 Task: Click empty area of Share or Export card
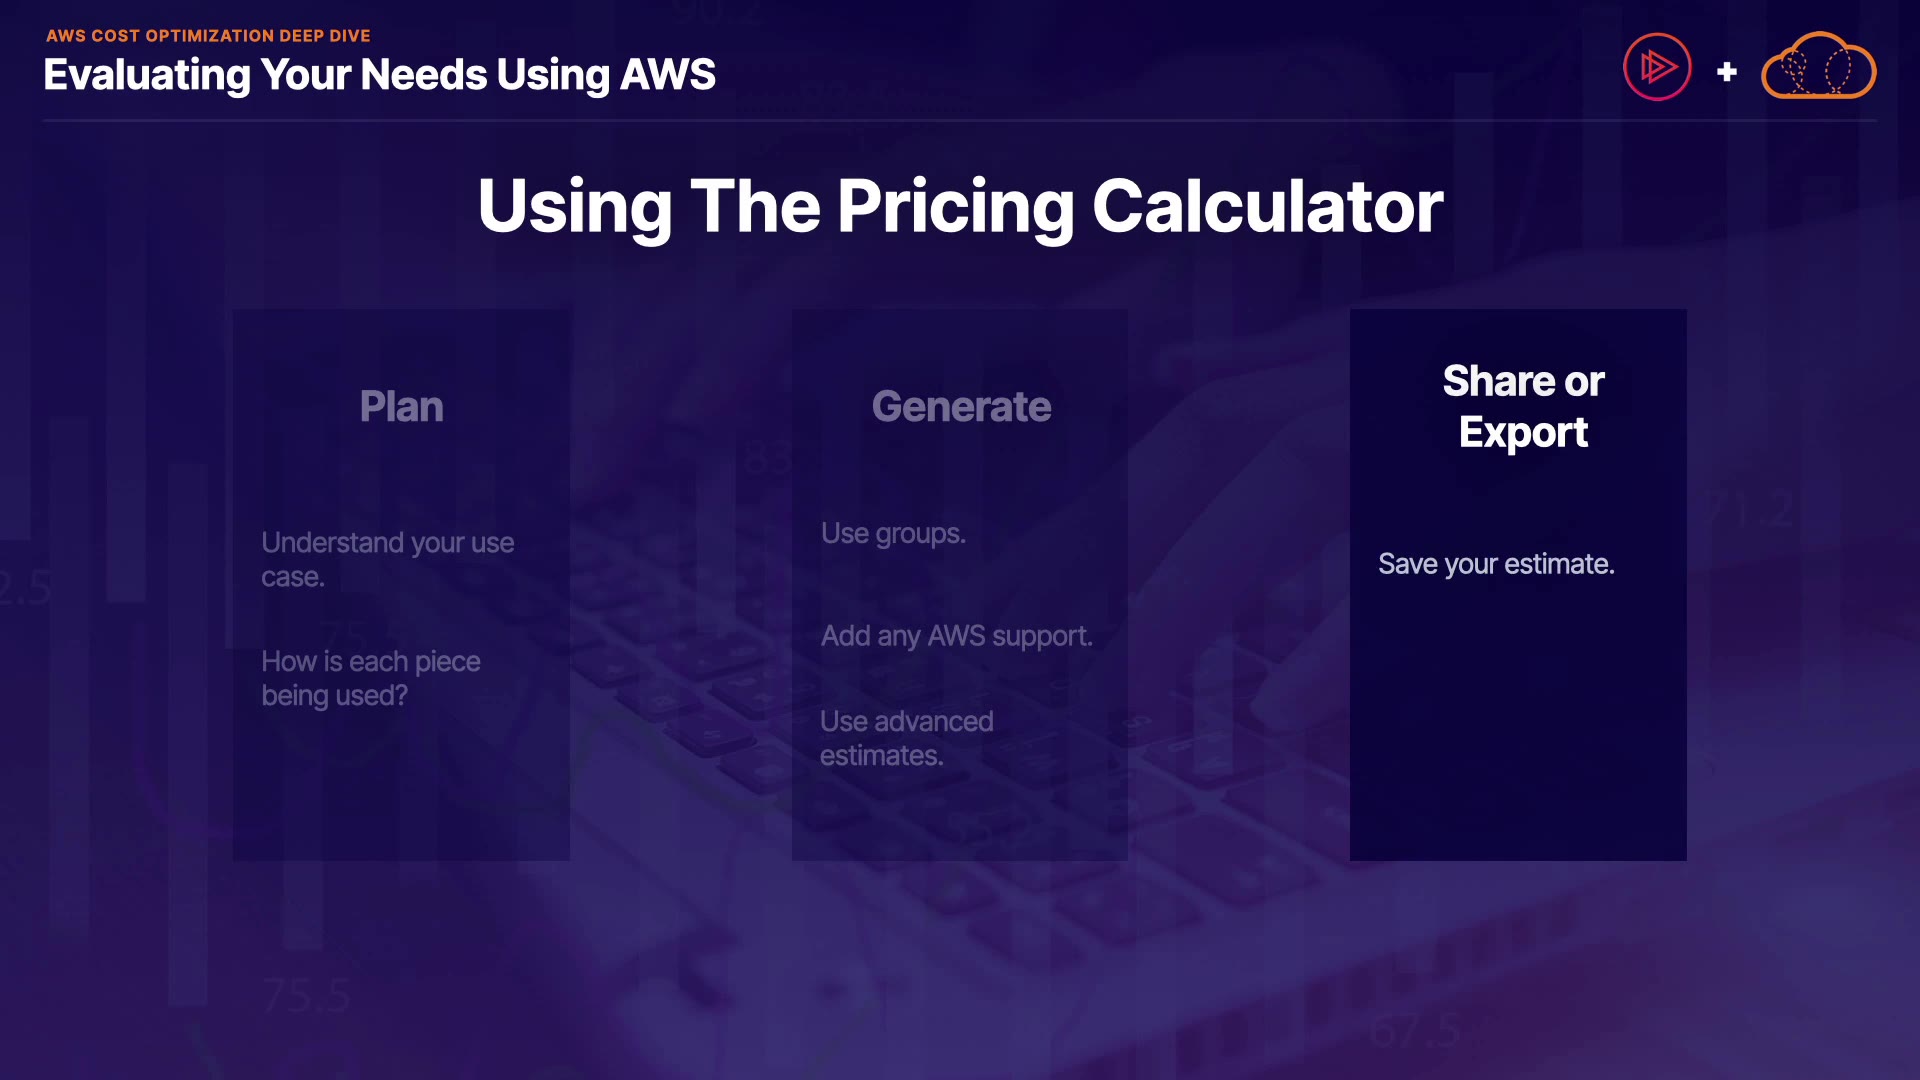click(x=1518, y=740)
